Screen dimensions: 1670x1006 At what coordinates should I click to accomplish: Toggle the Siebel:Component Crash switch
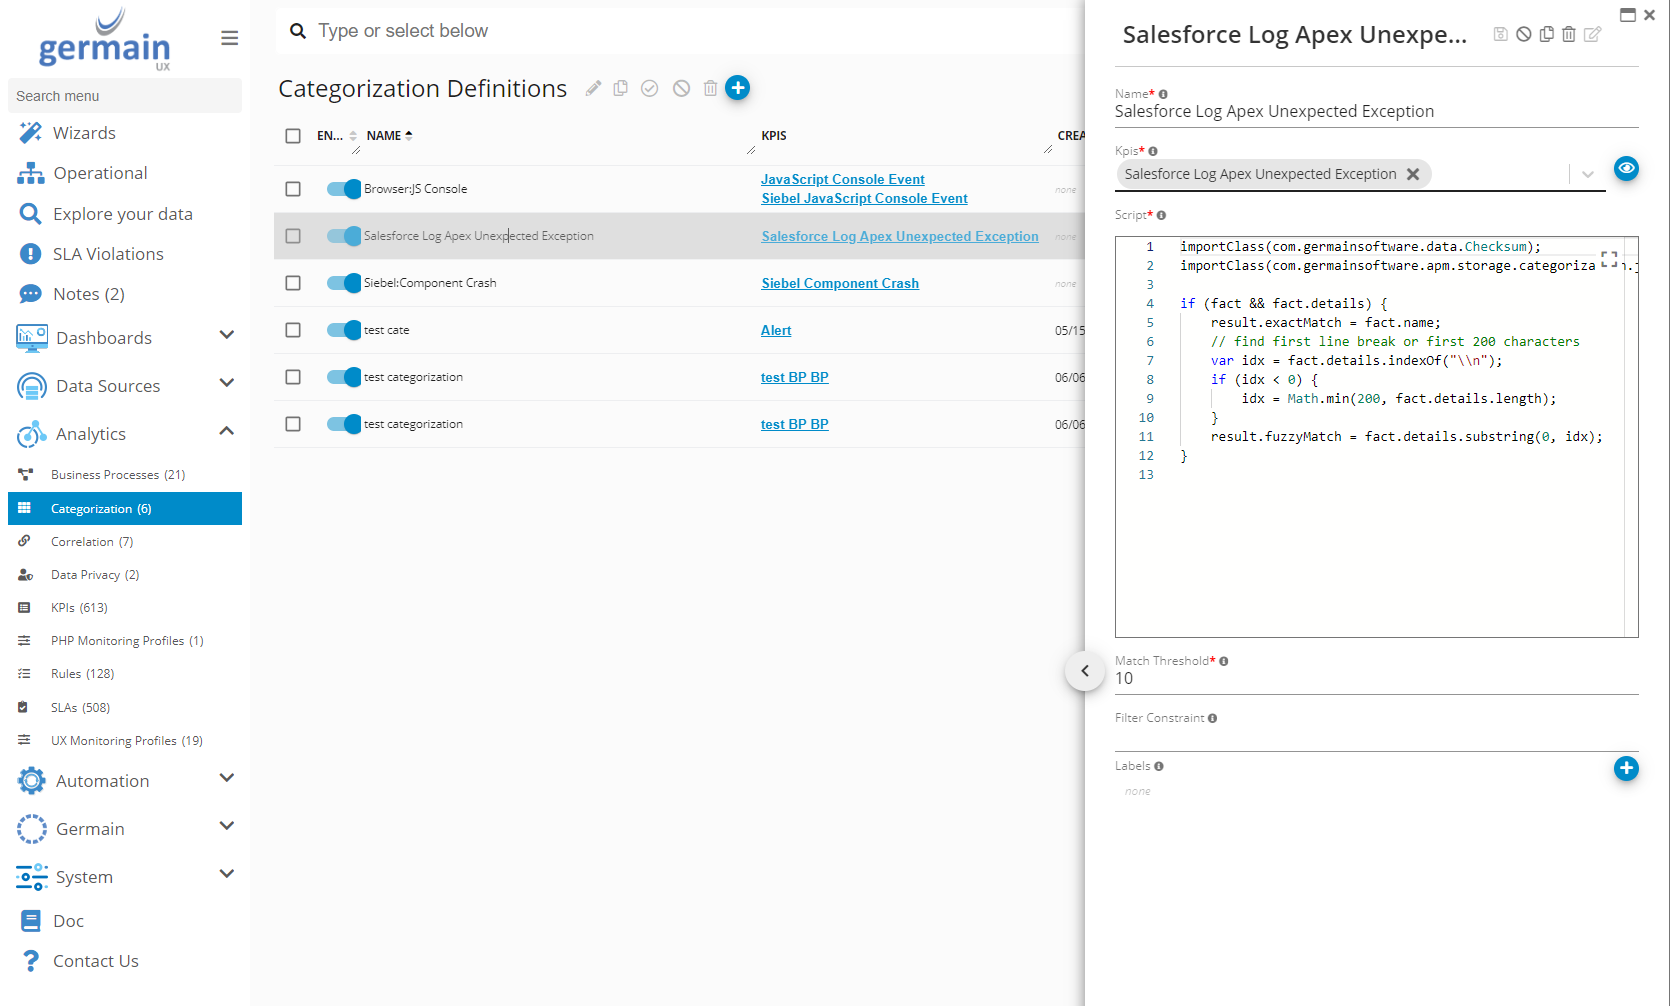(343, 283)
